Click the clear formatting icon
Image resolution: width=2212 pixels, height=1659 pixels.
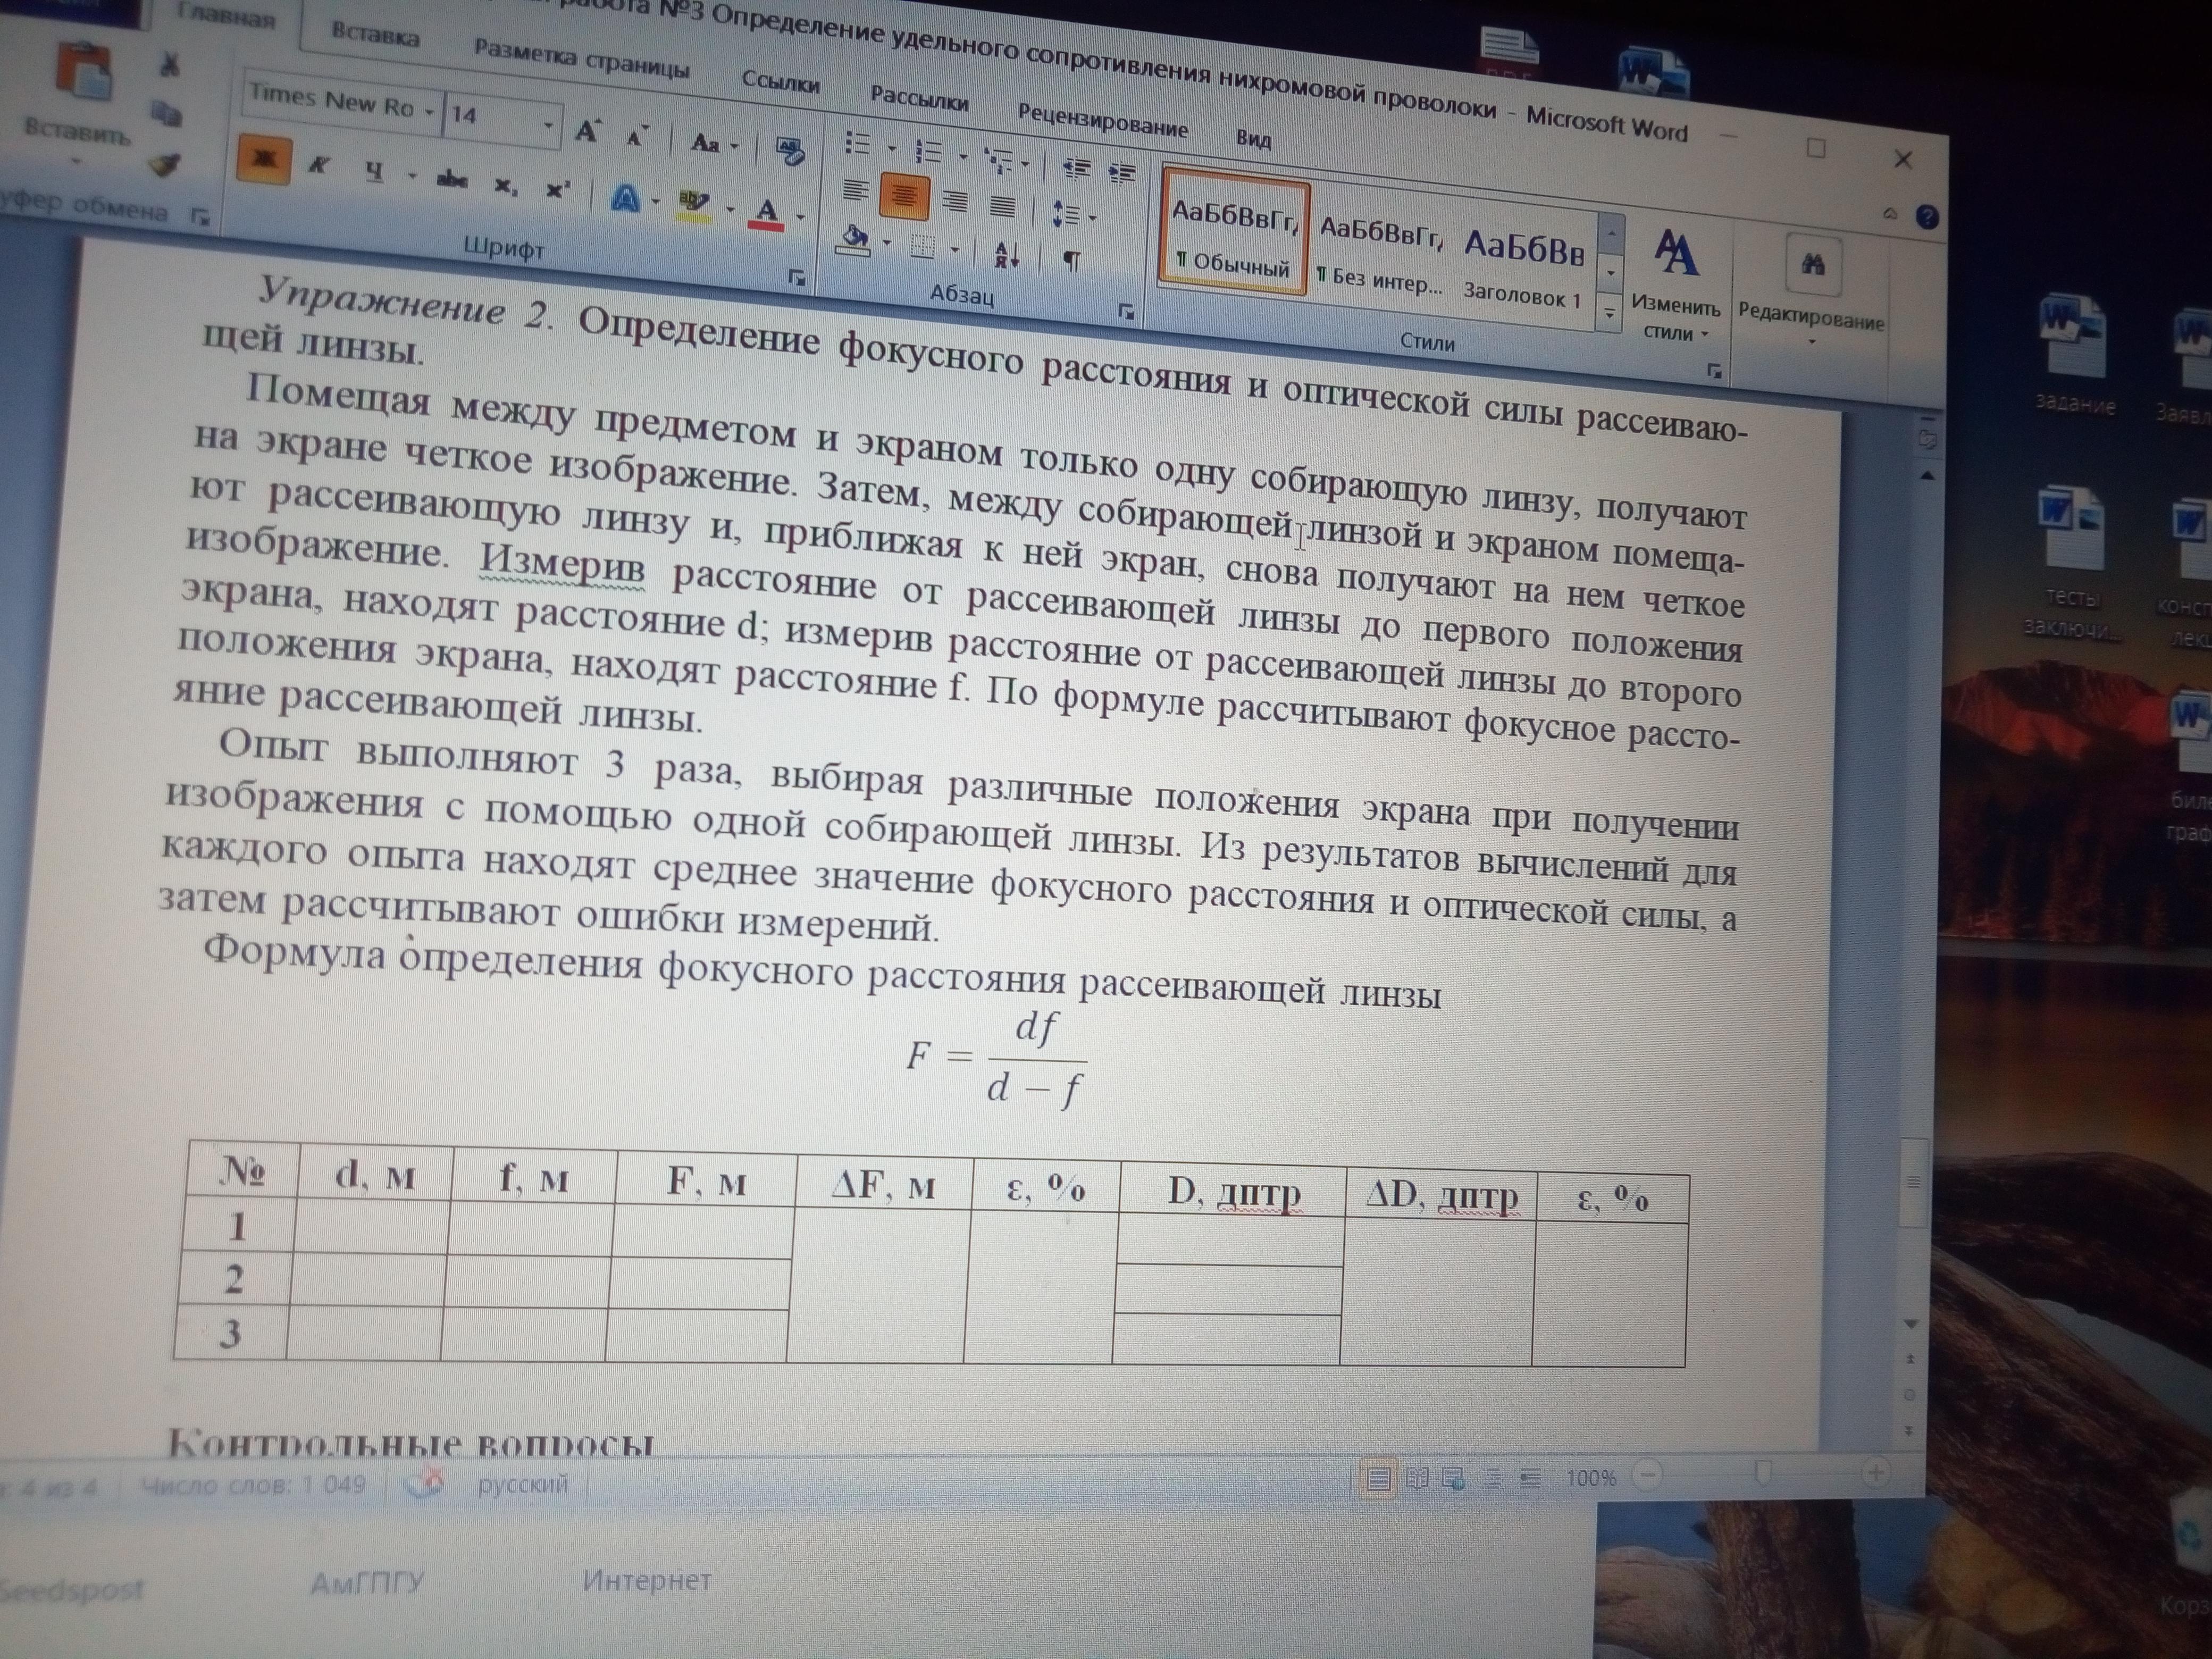[789, 152]
